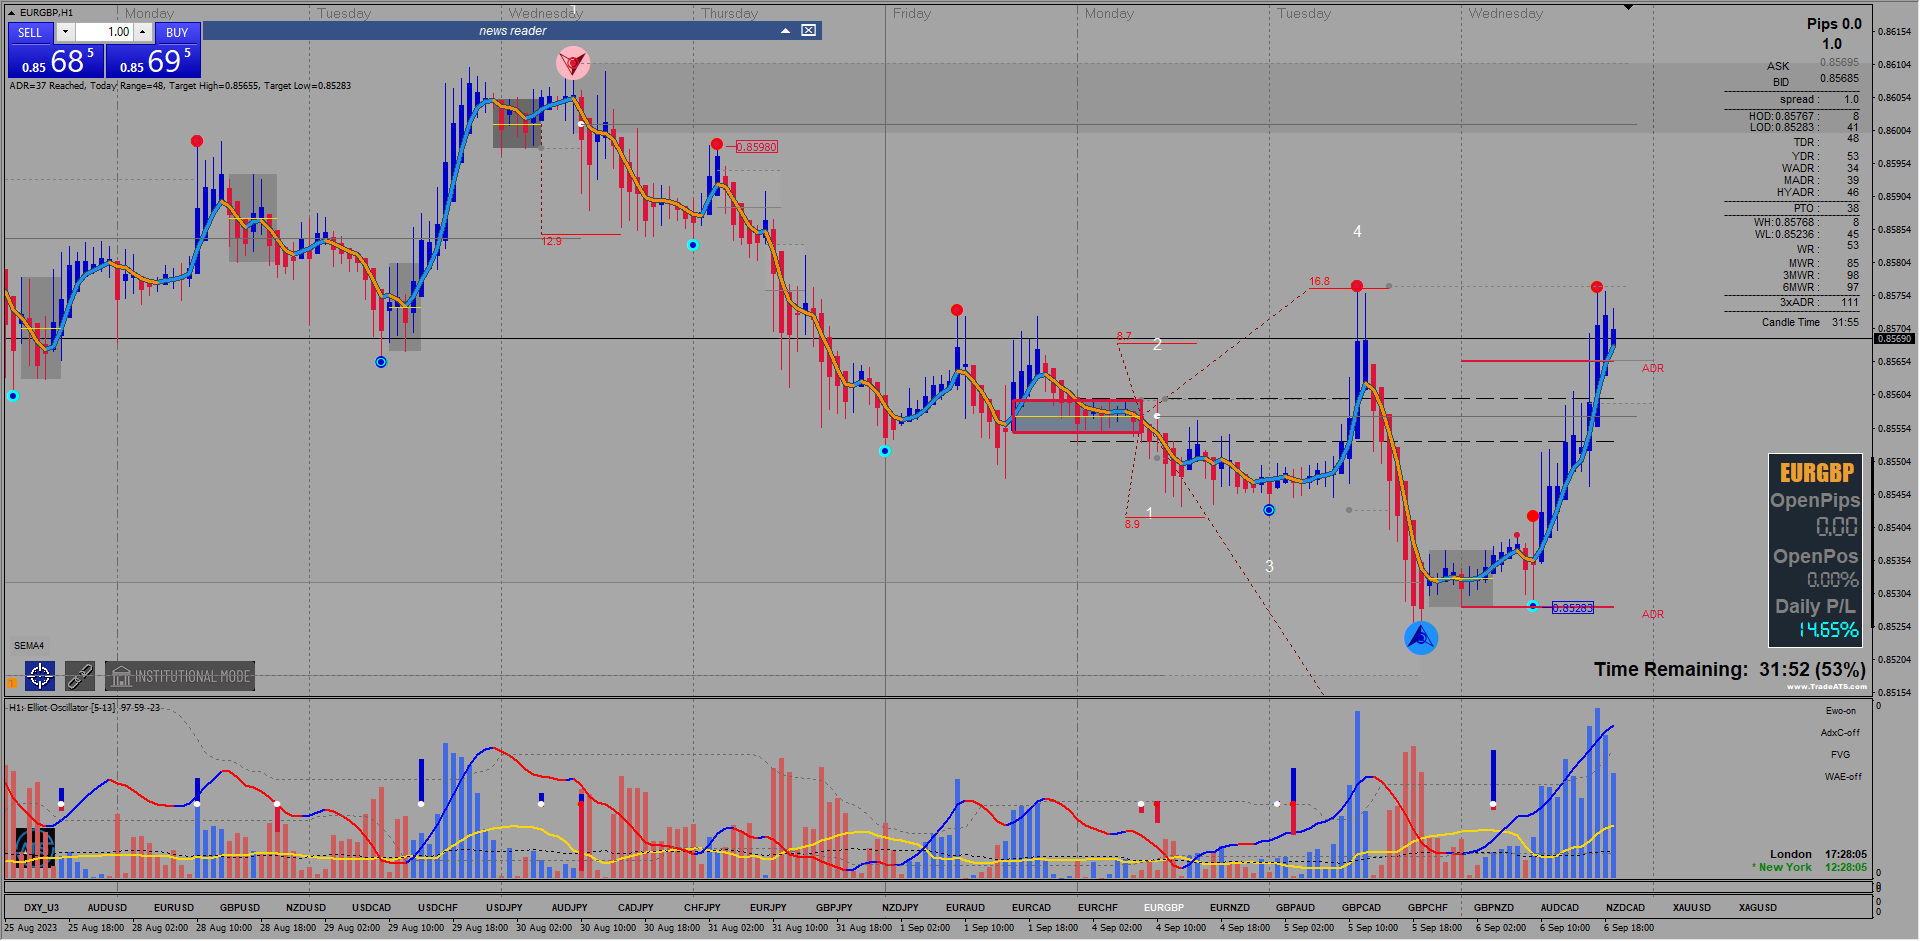Click the lot volume input field
1920x941 pixels.
[x=104, y=32]
